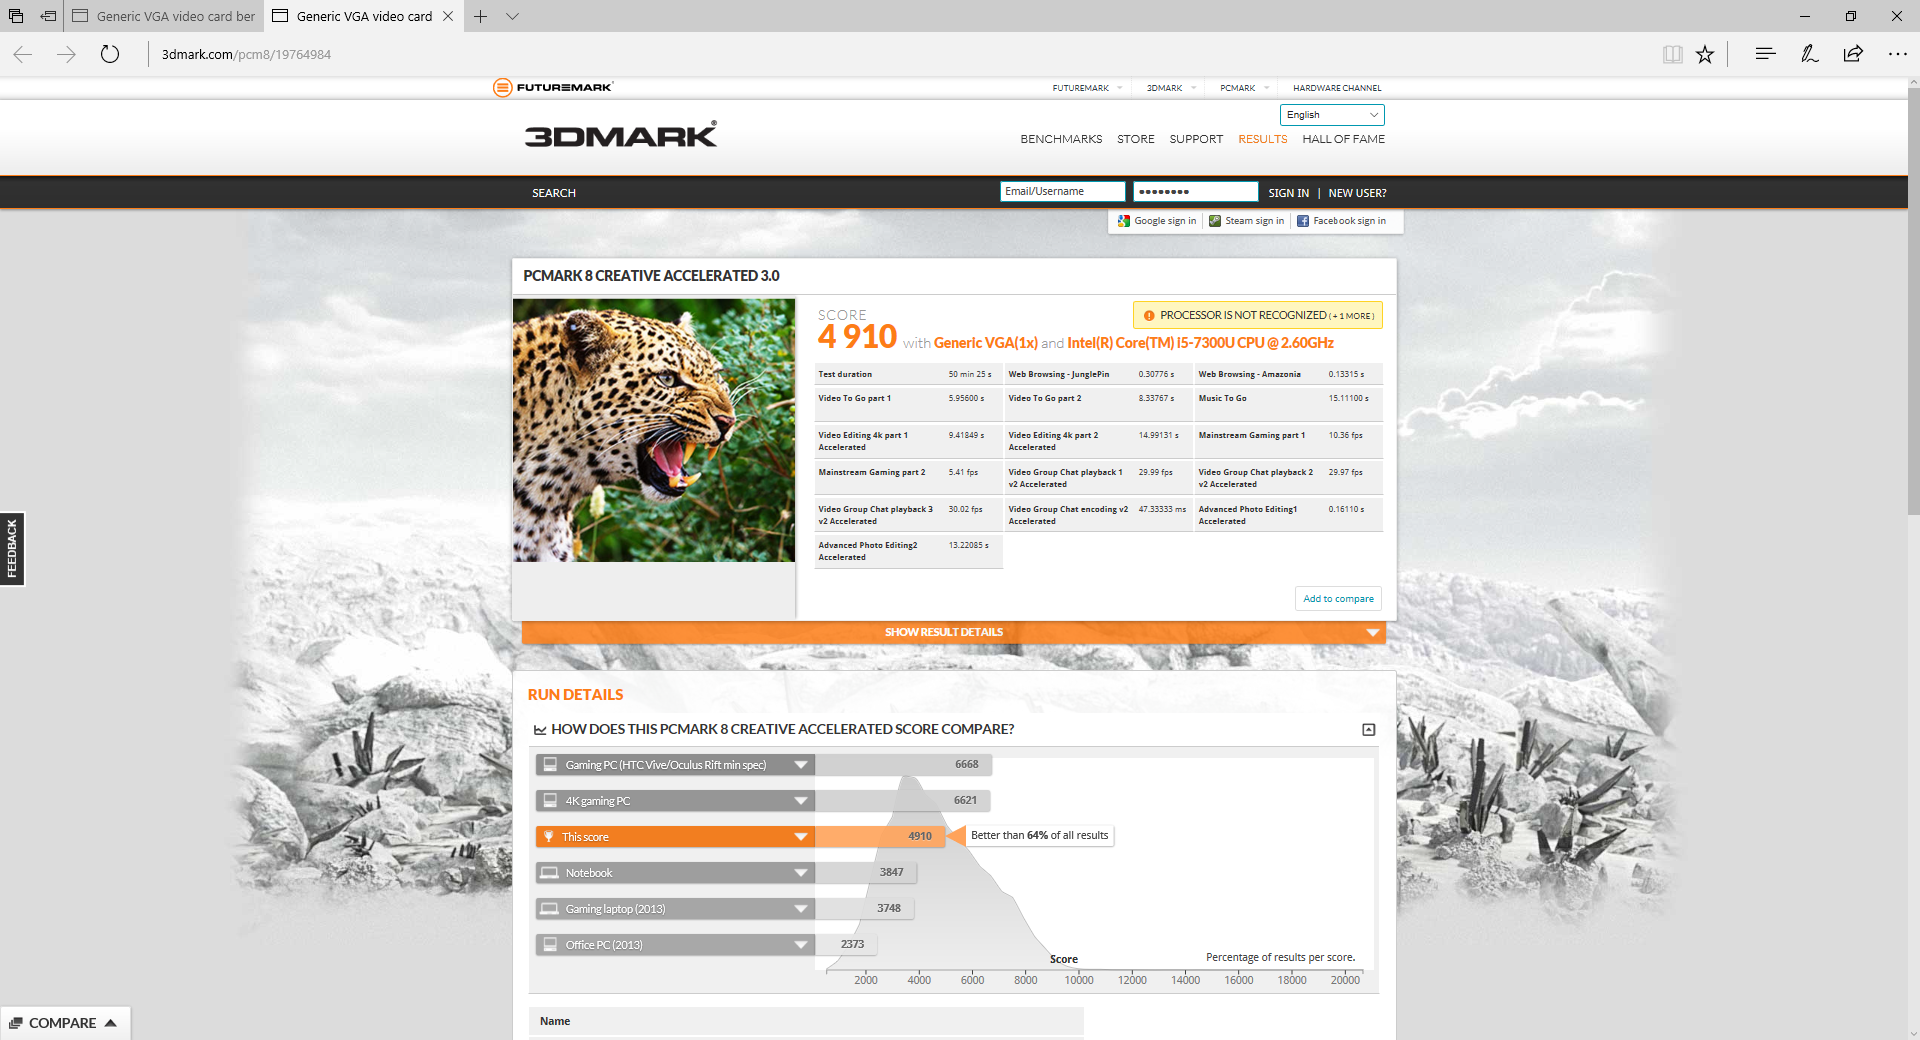Viewport: 1920px width, 1040px height.
Task: Close the active Generic VGA video card tab
Action: click(448, 16)
